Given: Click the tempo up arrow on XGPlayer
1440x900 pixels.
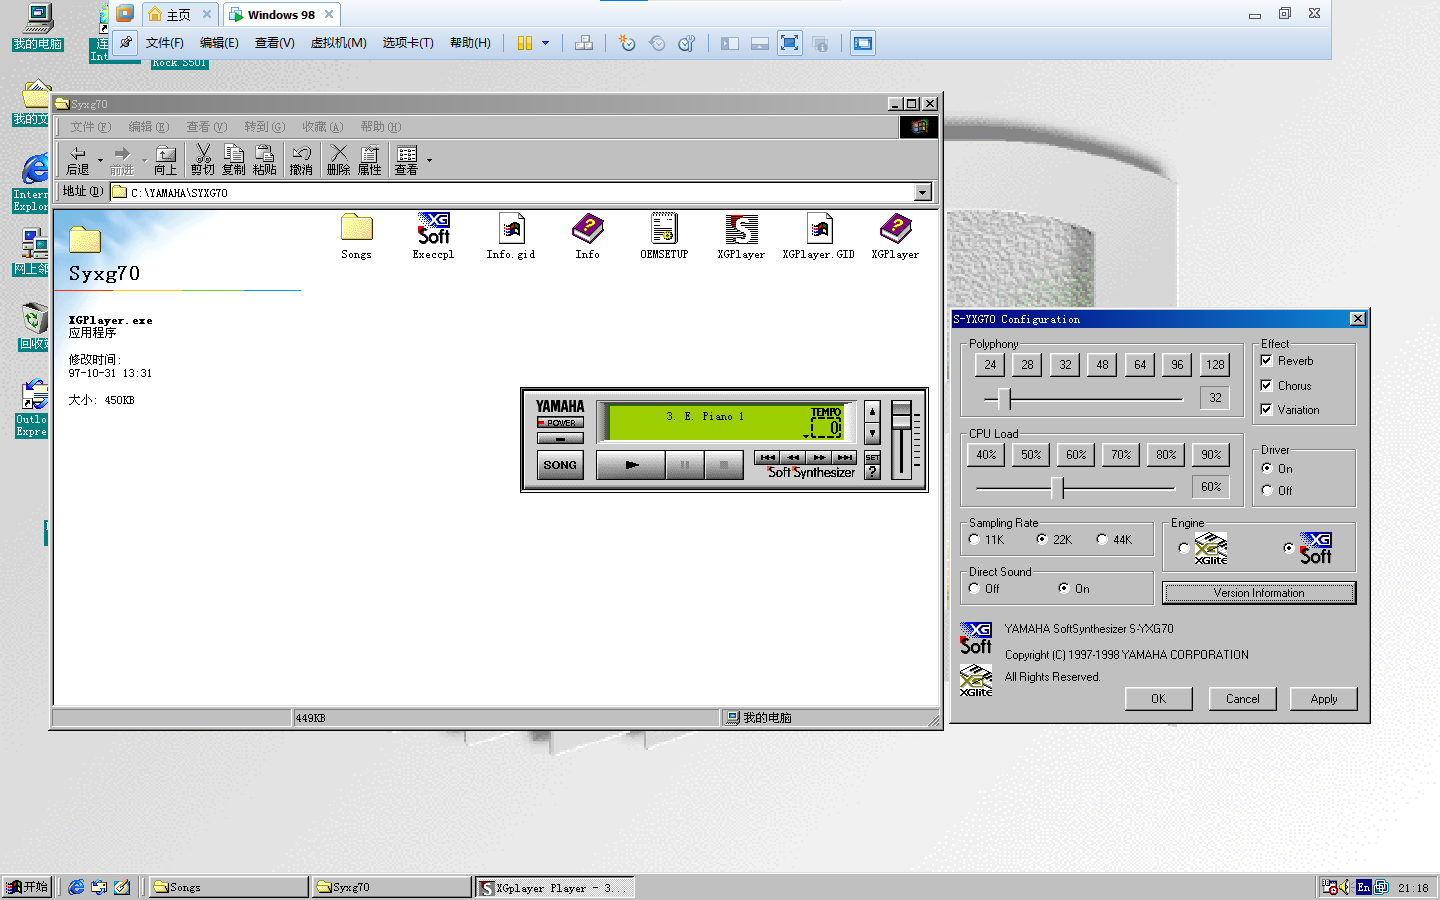Looking at the screenshot, I should point(873,411).
